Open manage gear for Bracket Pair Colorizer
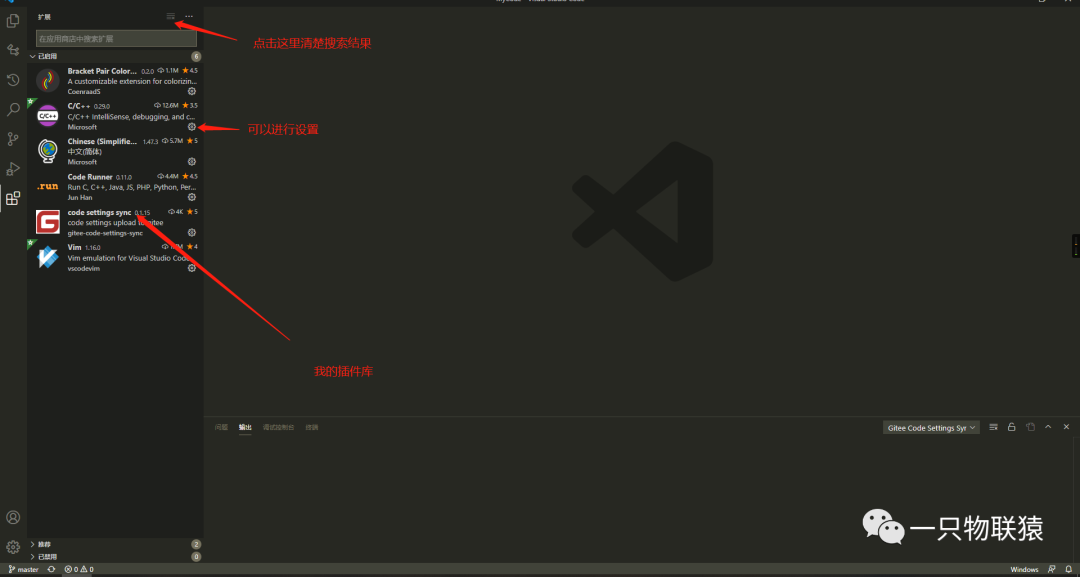 pyautogui.click(x=192, y=91)
